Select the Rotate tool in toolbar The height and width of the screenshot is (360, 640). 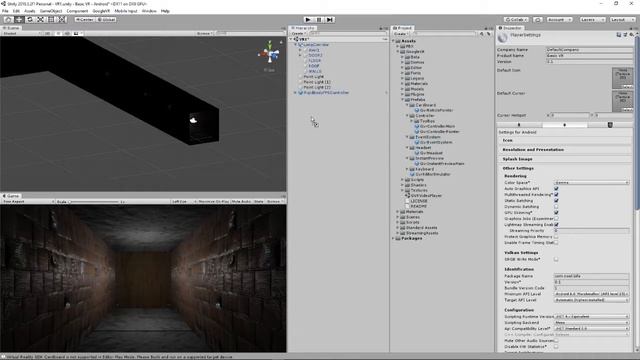[29, 20]
